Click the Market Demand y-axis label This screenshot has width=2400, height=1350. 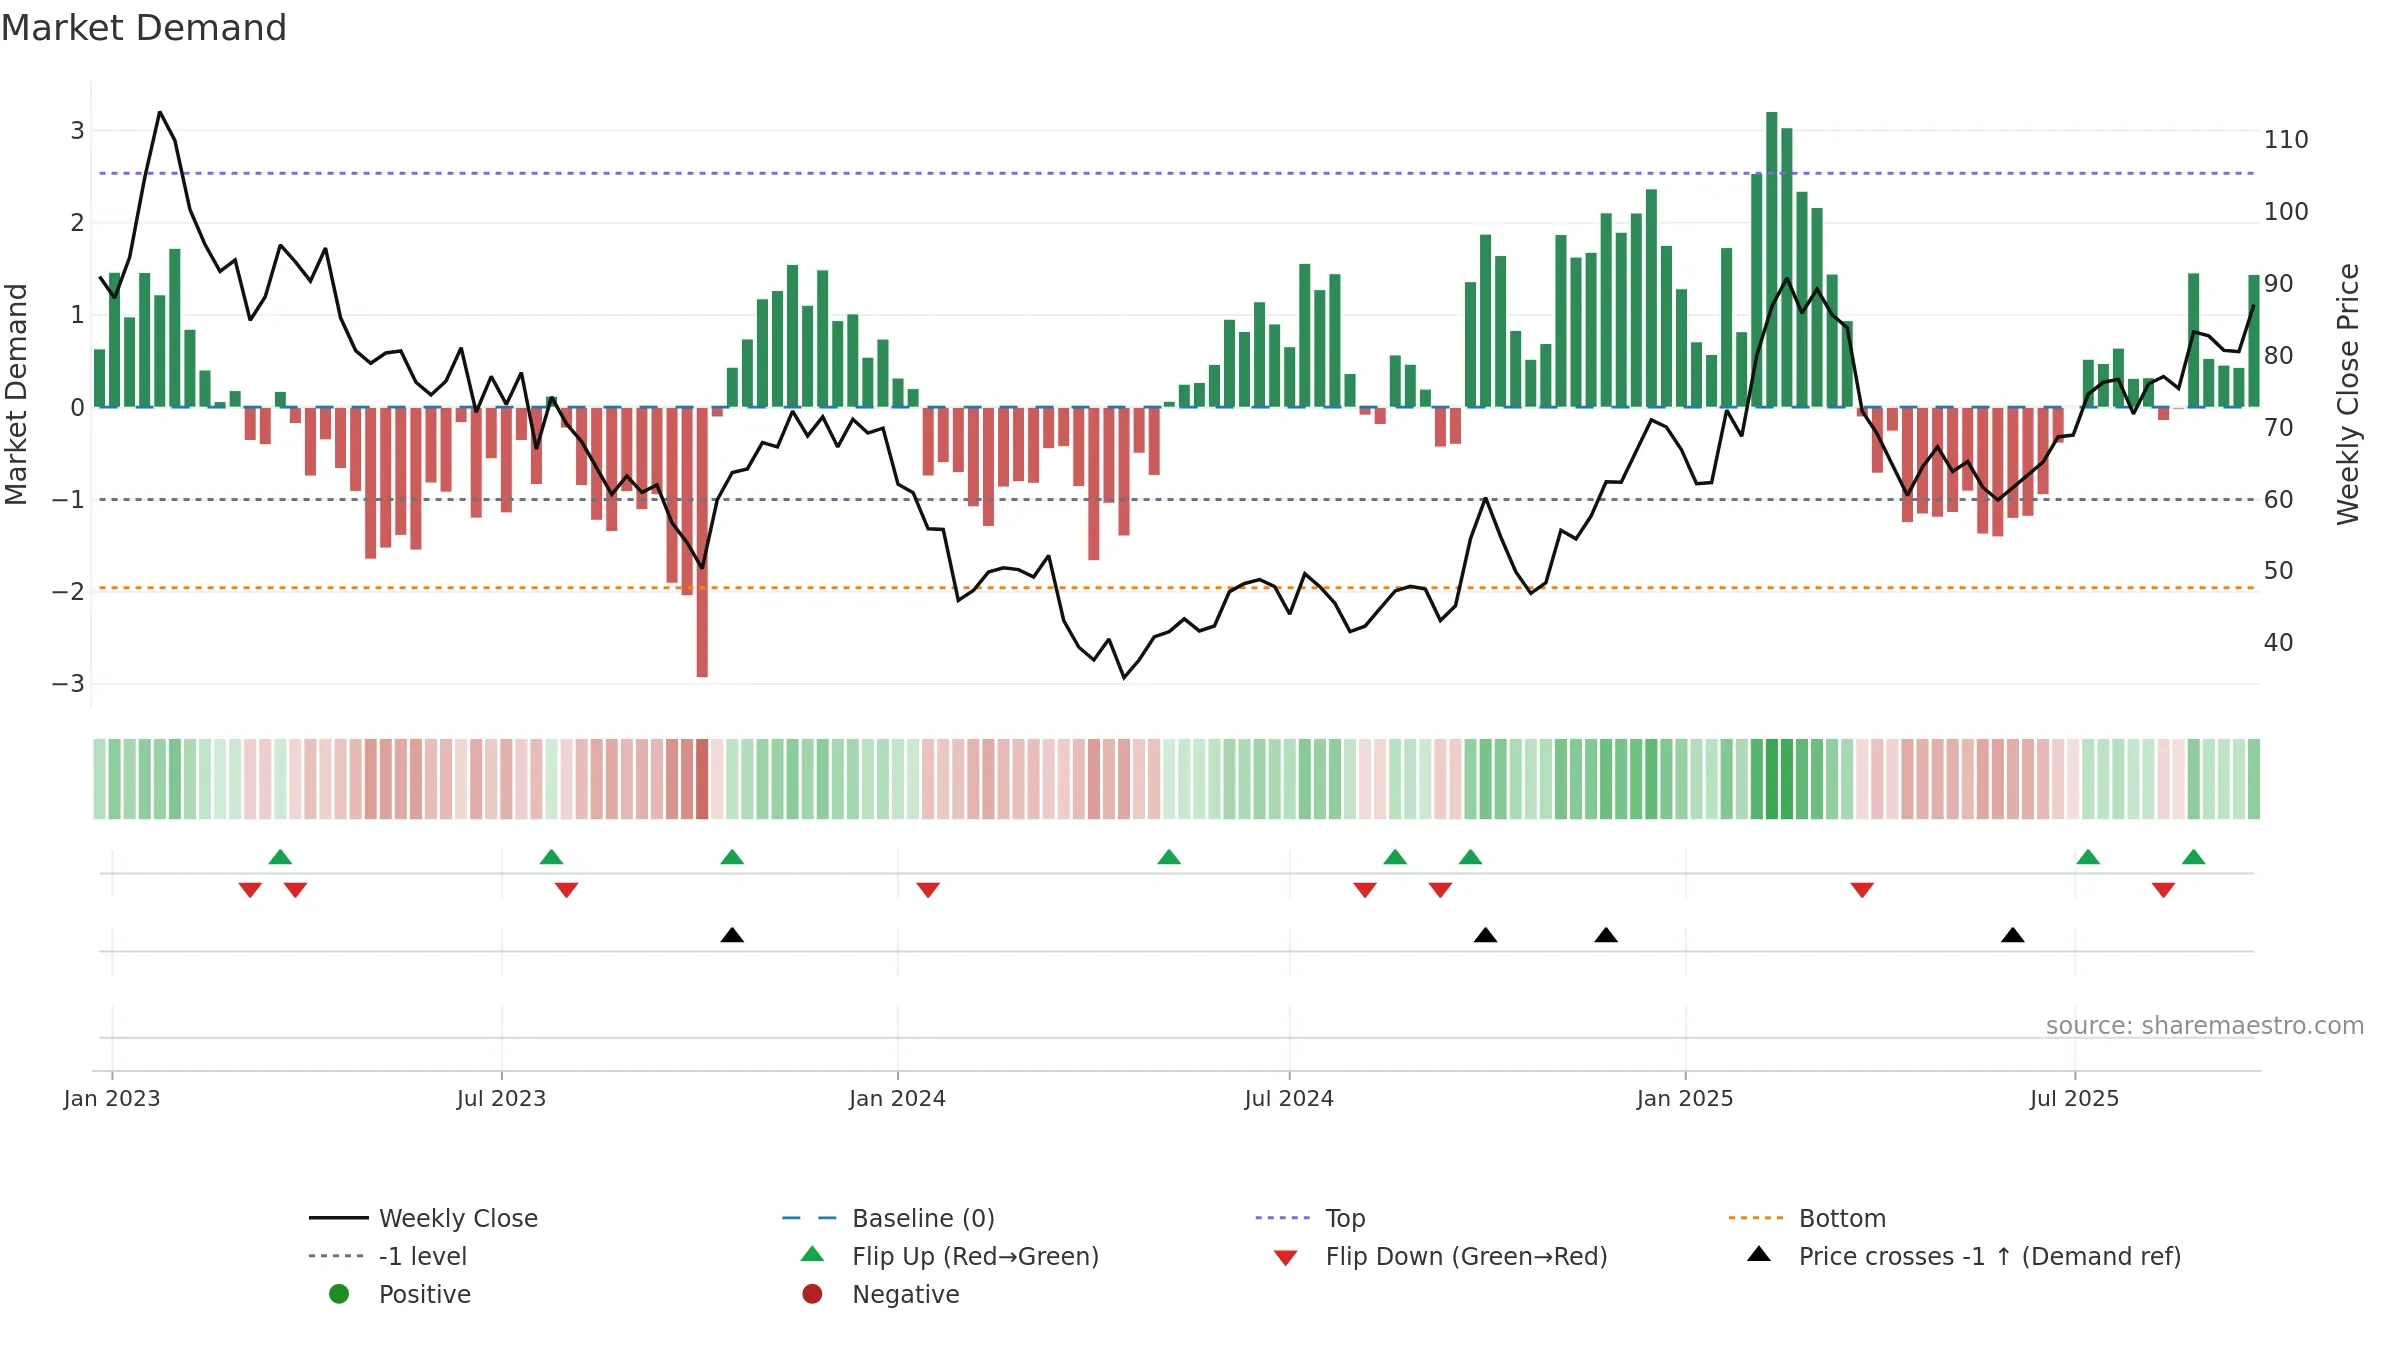tap(16, 394)
